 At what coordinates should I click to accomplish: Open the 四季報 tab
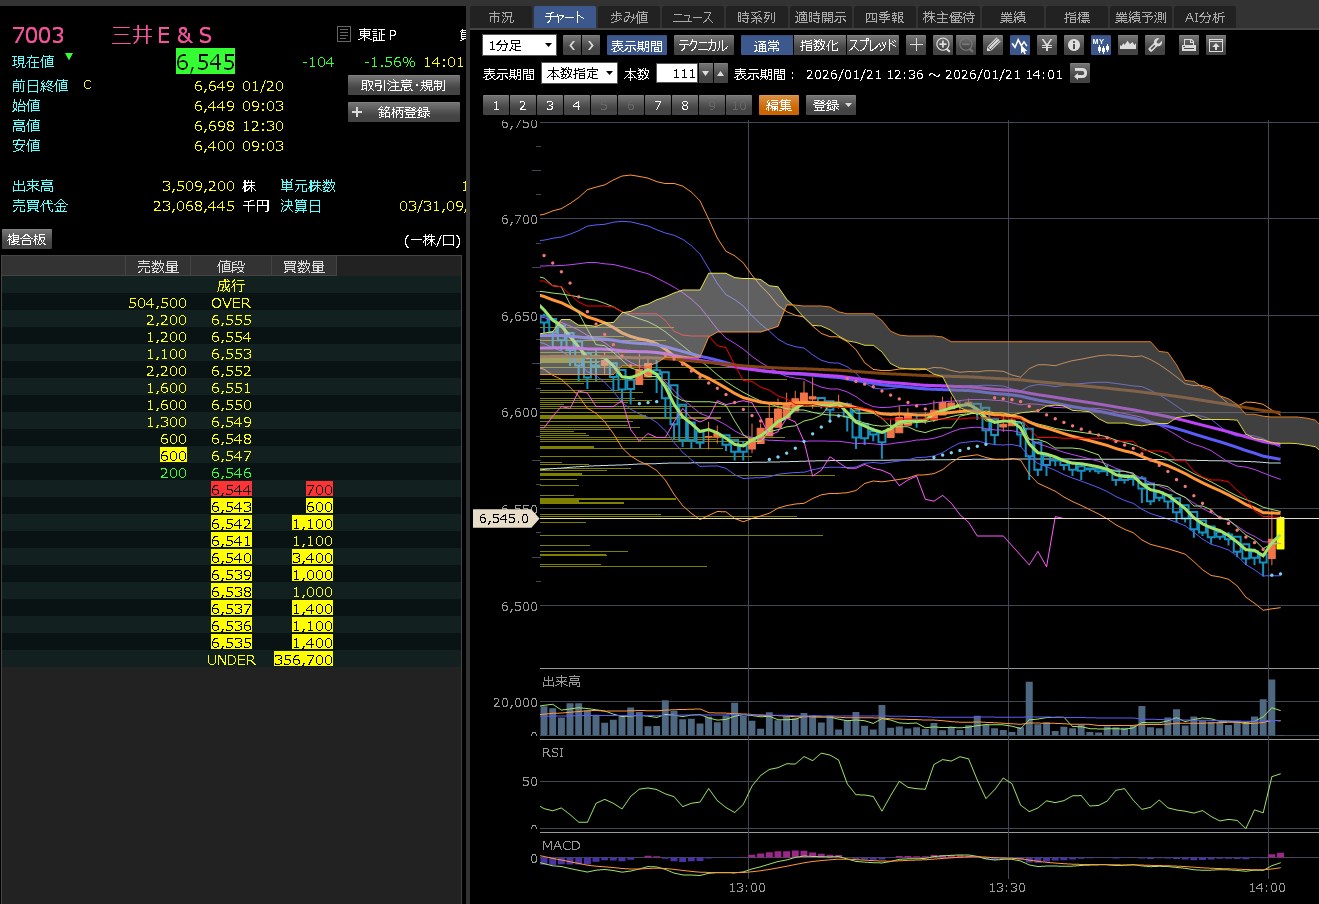[884, 17]
